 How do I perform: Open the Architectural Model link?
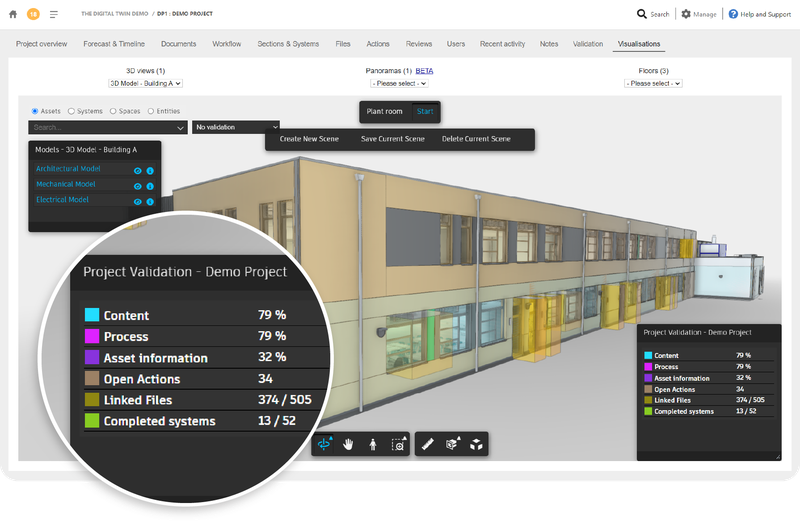[68, 168]
